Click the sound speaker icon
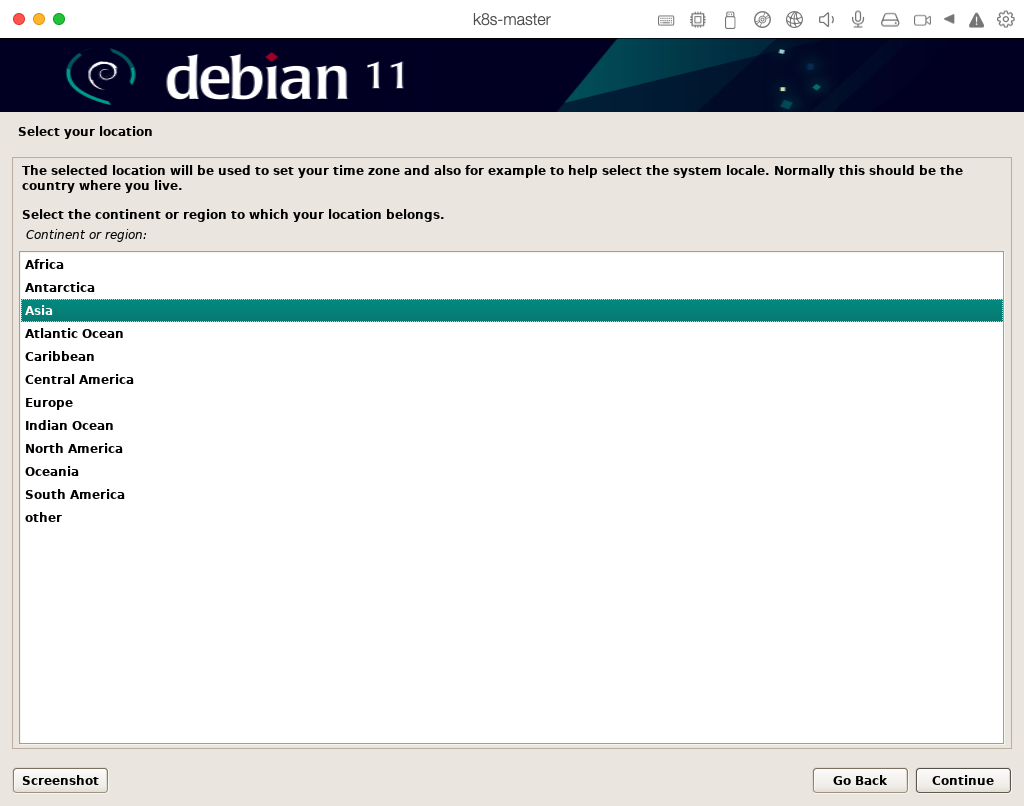Screen dimensions: 1024x806 tap(826, 20)
